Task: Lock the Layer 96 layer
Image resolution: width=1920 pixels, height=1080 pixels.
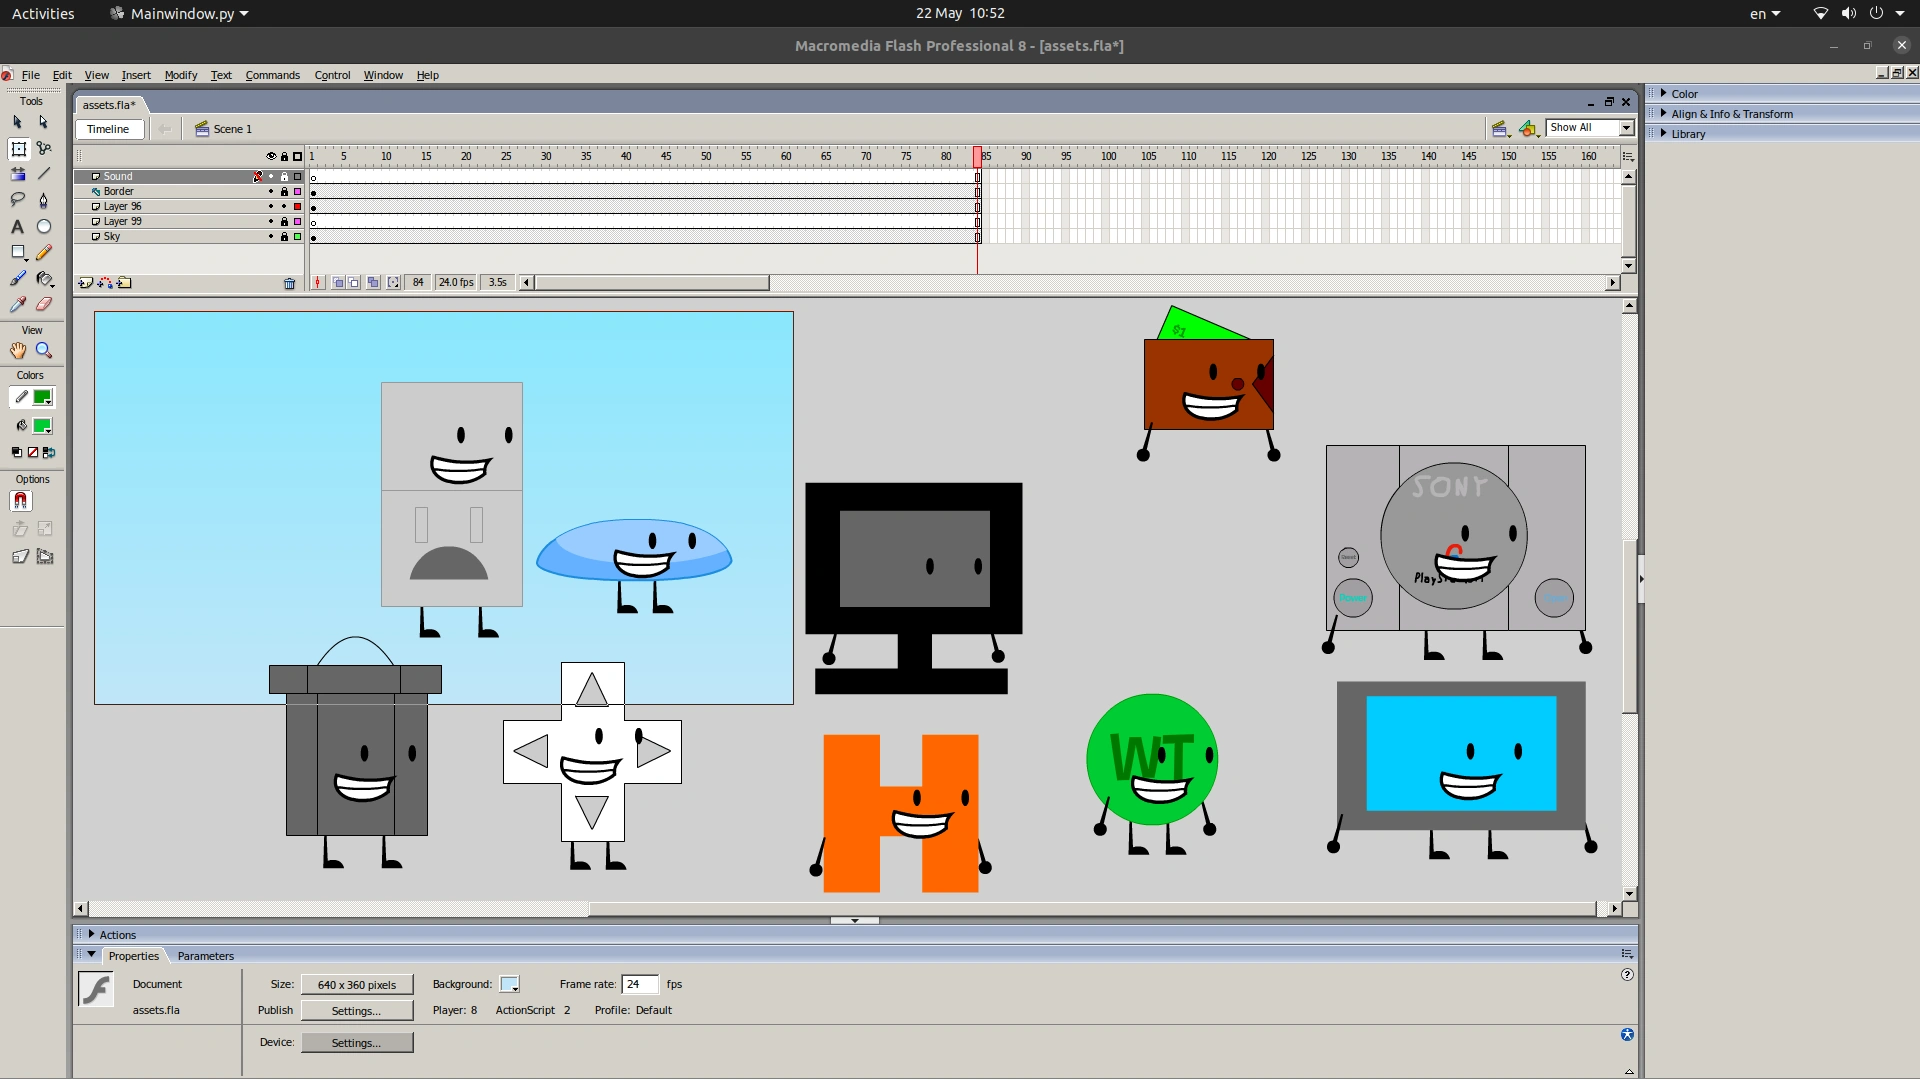Action: 284,207
